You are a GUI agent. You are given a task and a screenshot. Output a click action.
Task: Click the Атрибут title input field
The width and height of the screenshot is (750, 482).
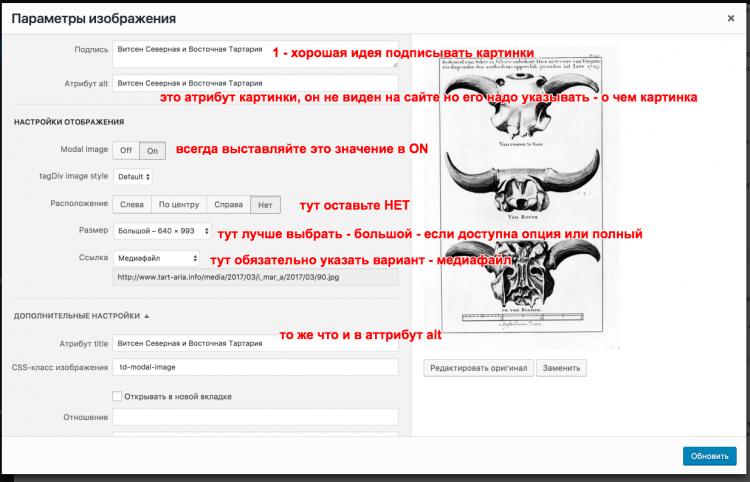click(x=255, y=343)
